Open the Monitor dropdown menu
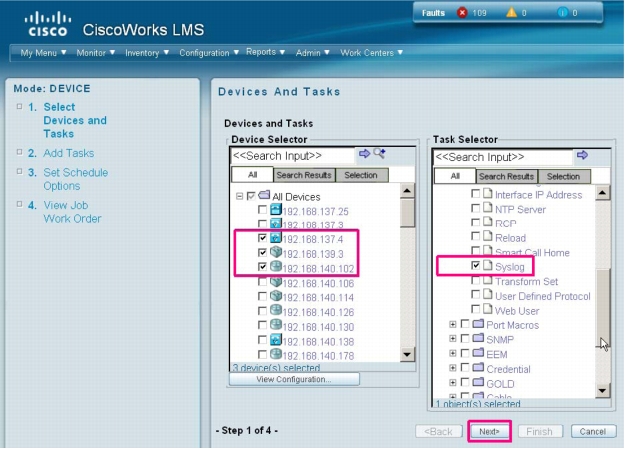This screenshot has height=450, width=625. [96, 53]
